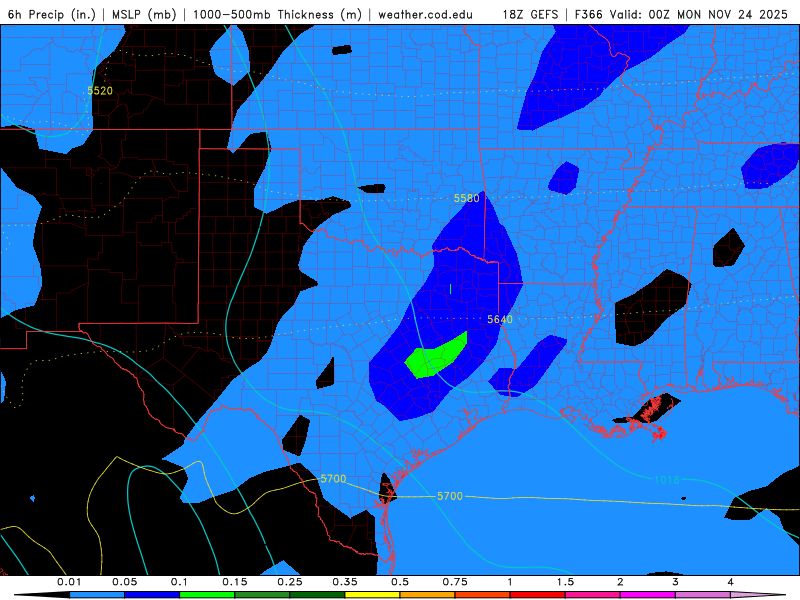800x600 pixels.
Task: Click the 0.25 legend value
Action: (290, 582)
